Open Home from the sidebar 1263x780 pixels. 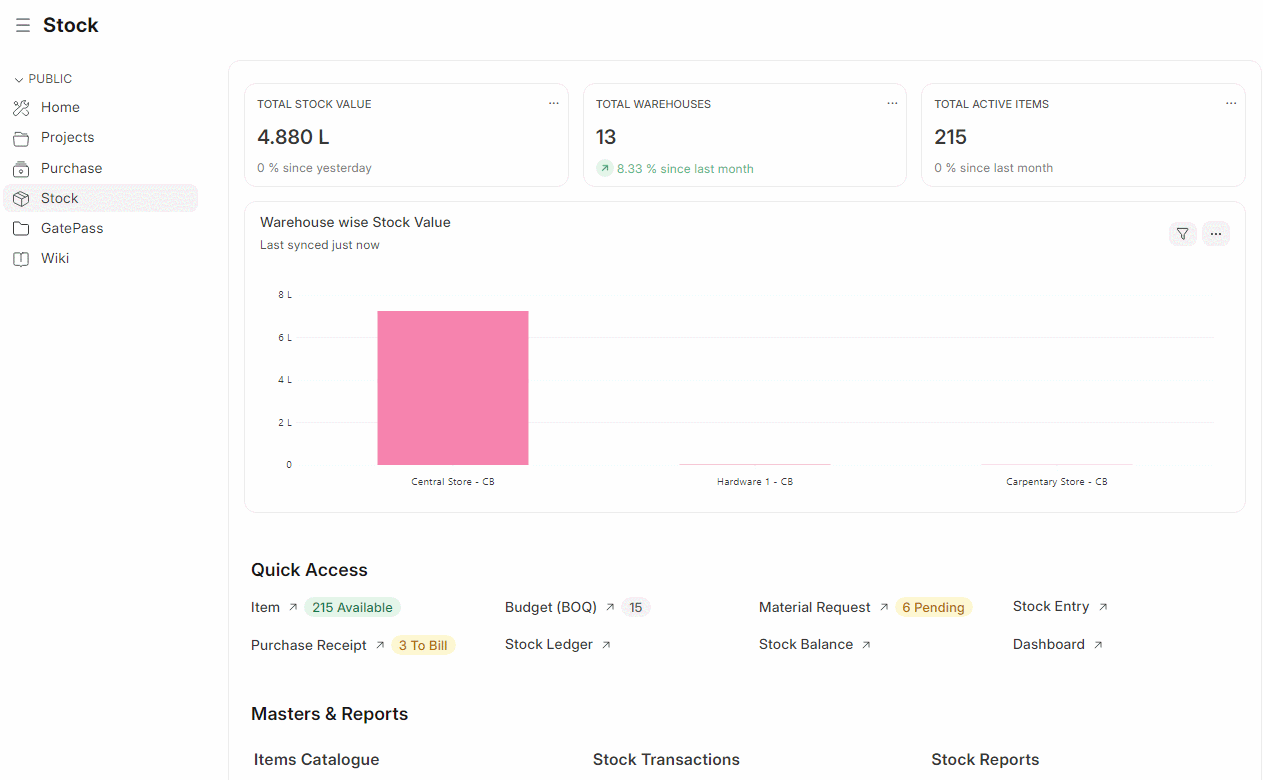tap(60, 108)
